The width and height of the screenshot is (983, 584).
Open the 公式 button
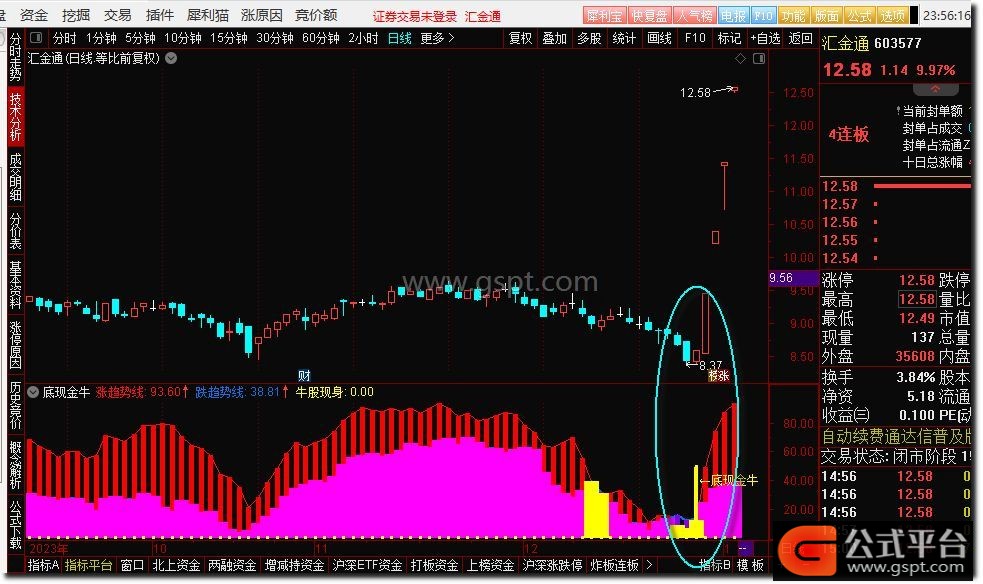(x=859, y=15)
